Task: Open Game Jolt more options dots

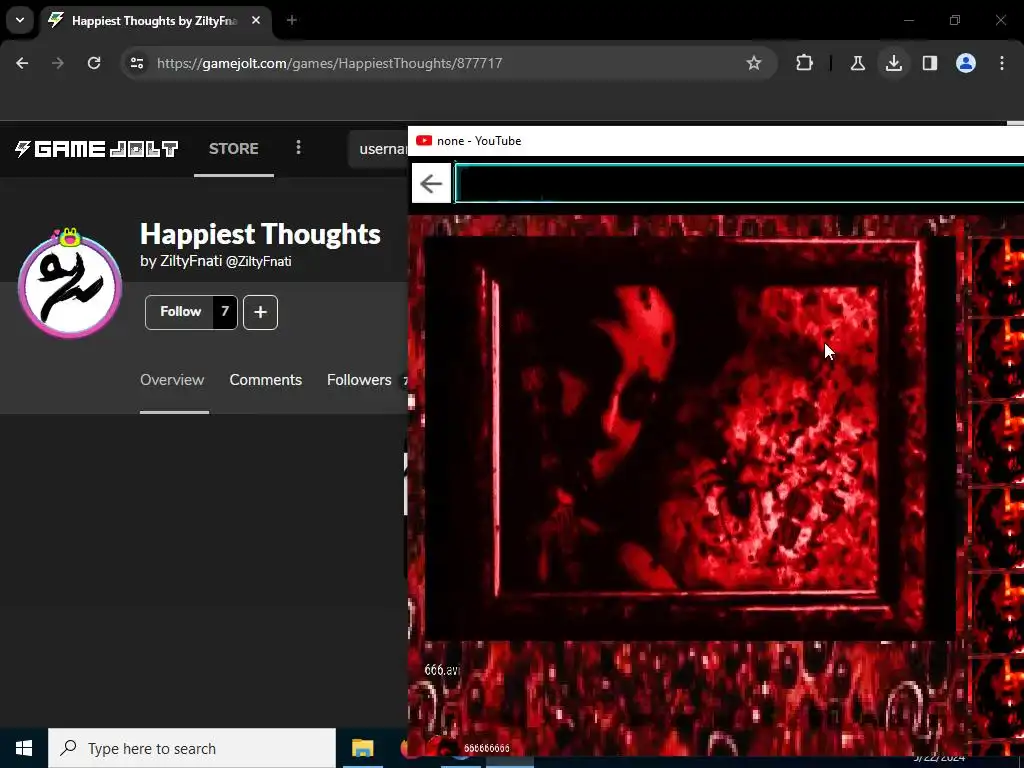Action: [298, 148]
